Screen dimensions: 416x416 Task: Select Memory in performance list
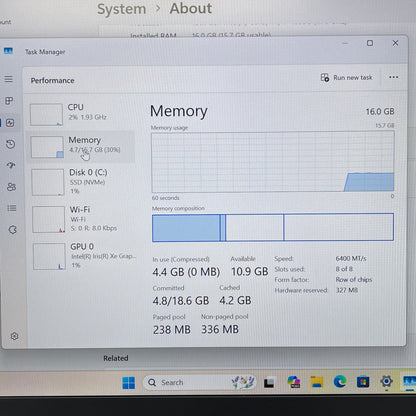click(81, 147)
